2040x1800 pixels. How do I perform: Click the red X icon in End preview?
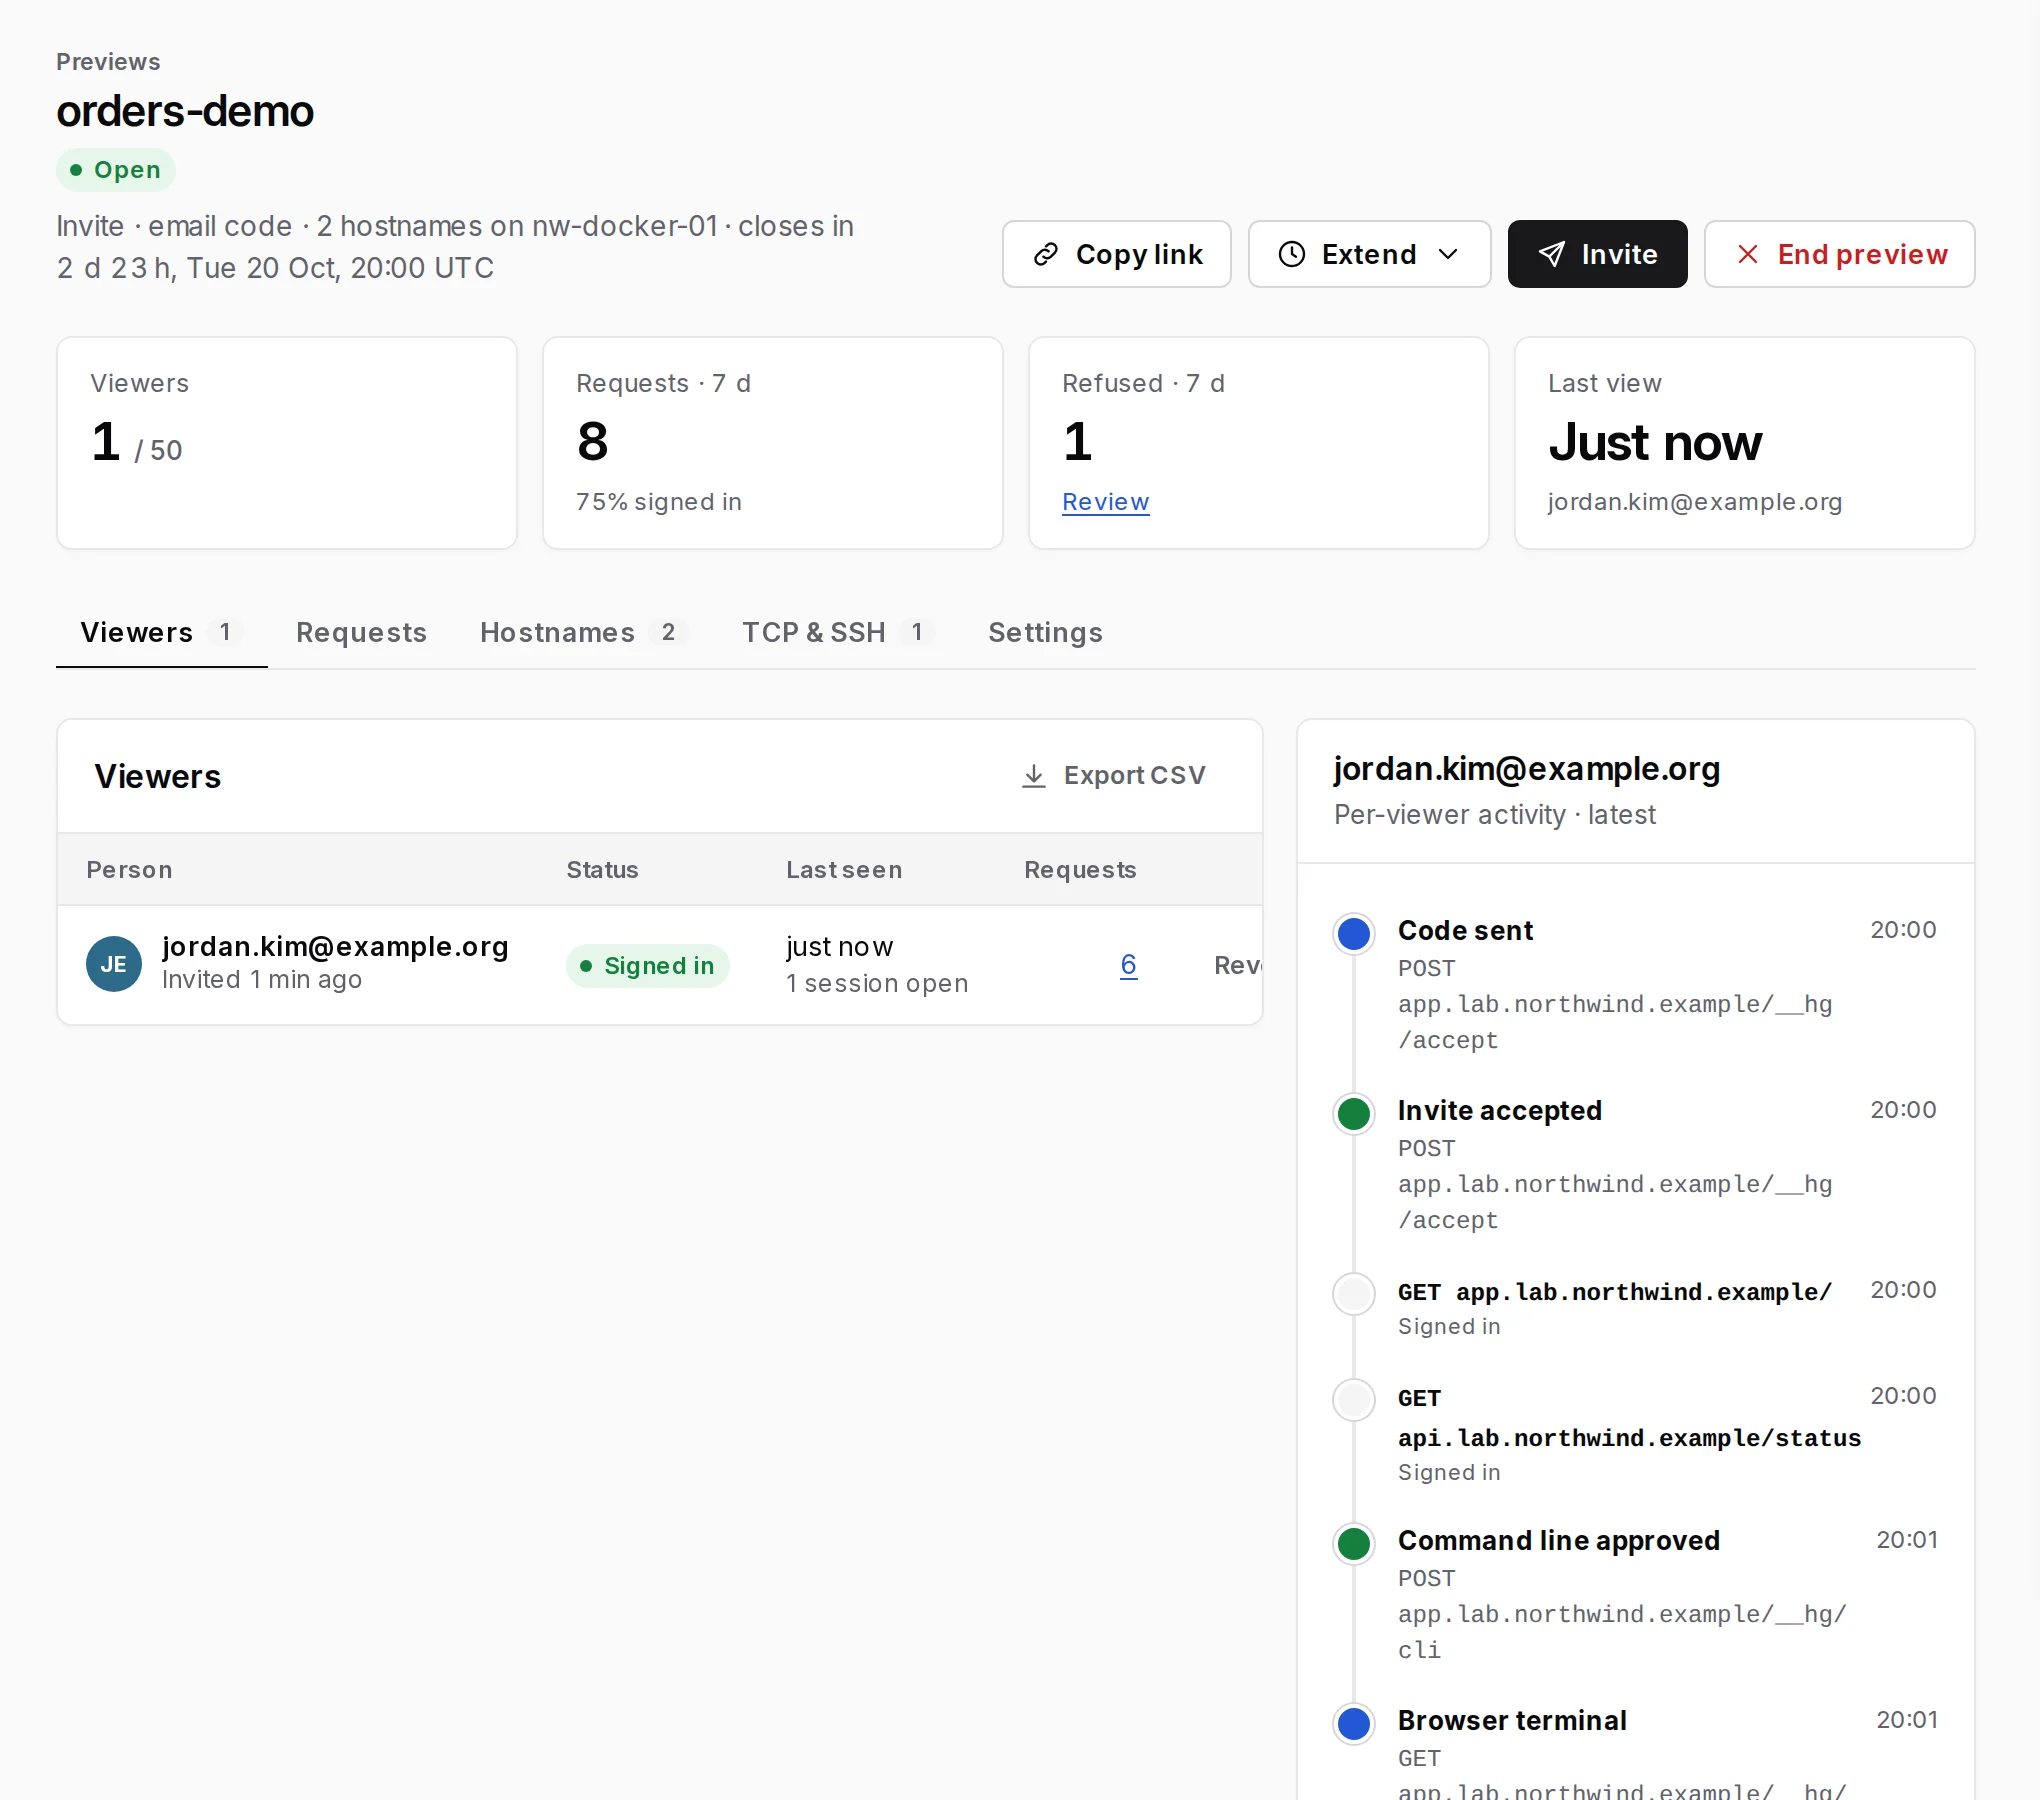[x=1748, y=254]
